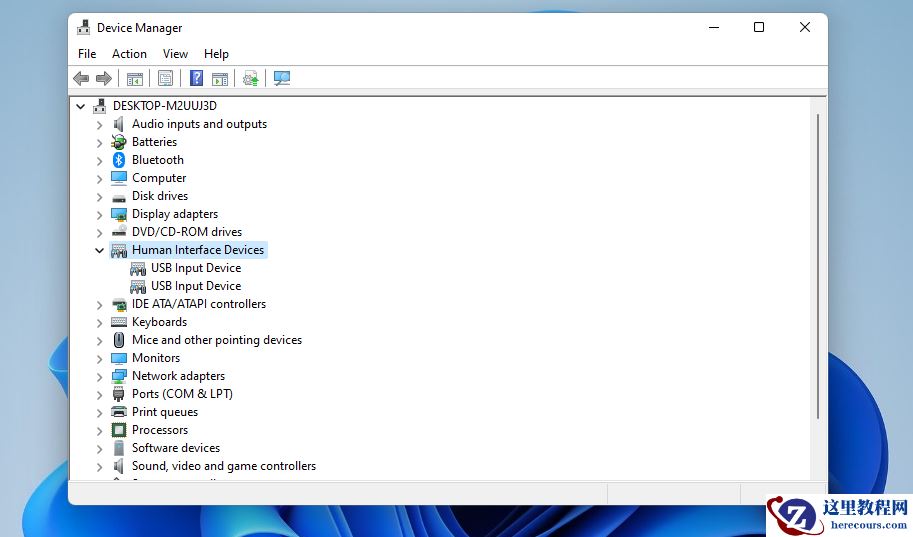This screenshot has width=913, height=537.
Task: Click the Audio inputs and outputs speaker icon
Action: tap(119, 124)
